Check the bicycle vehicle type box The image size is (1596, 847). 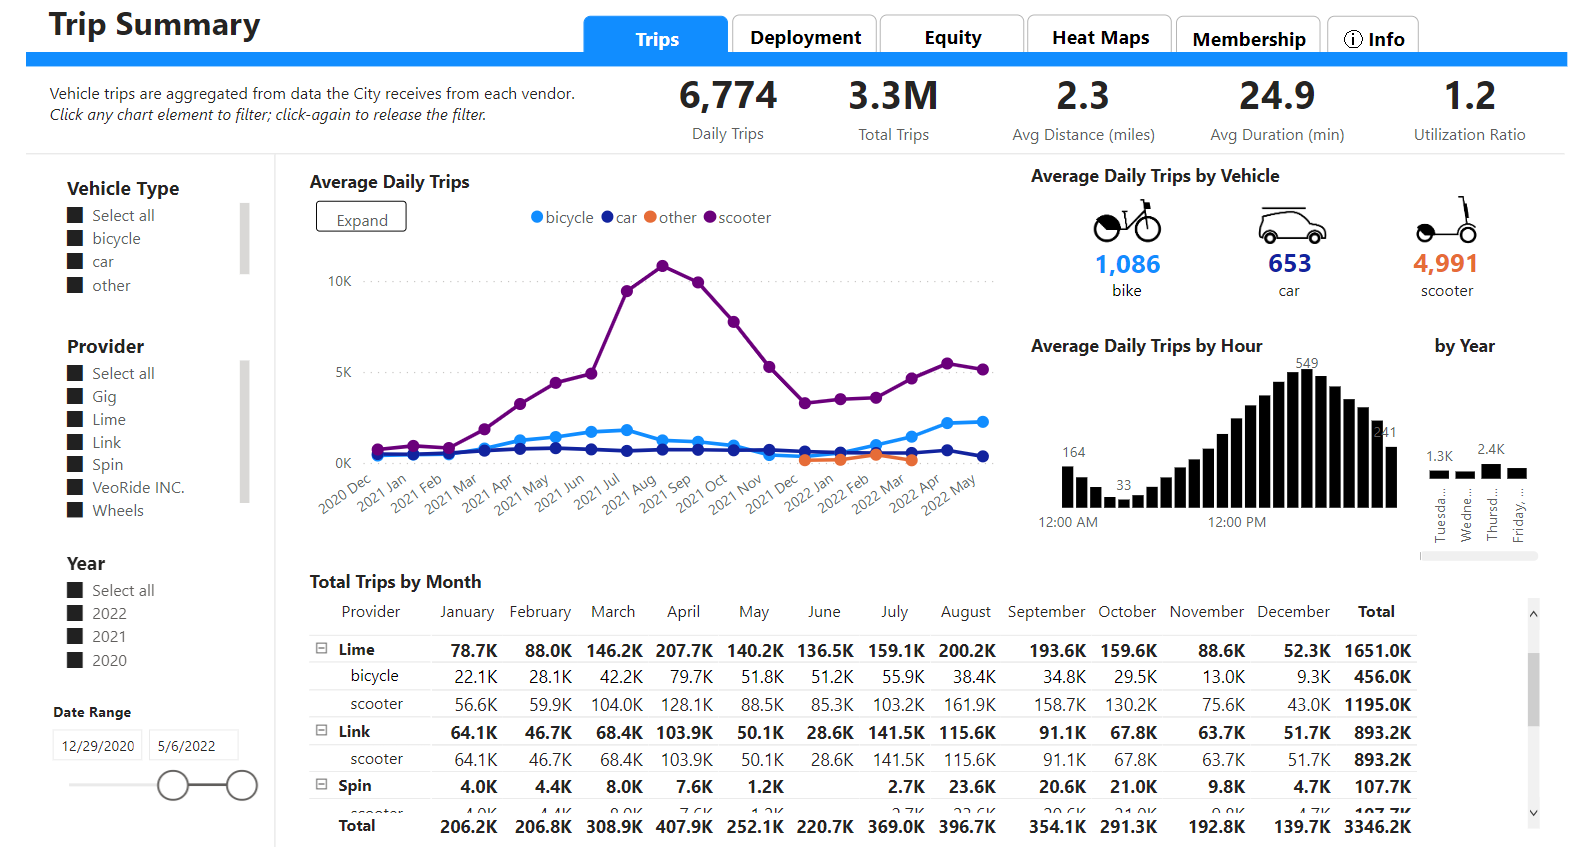tap(75, 238)
